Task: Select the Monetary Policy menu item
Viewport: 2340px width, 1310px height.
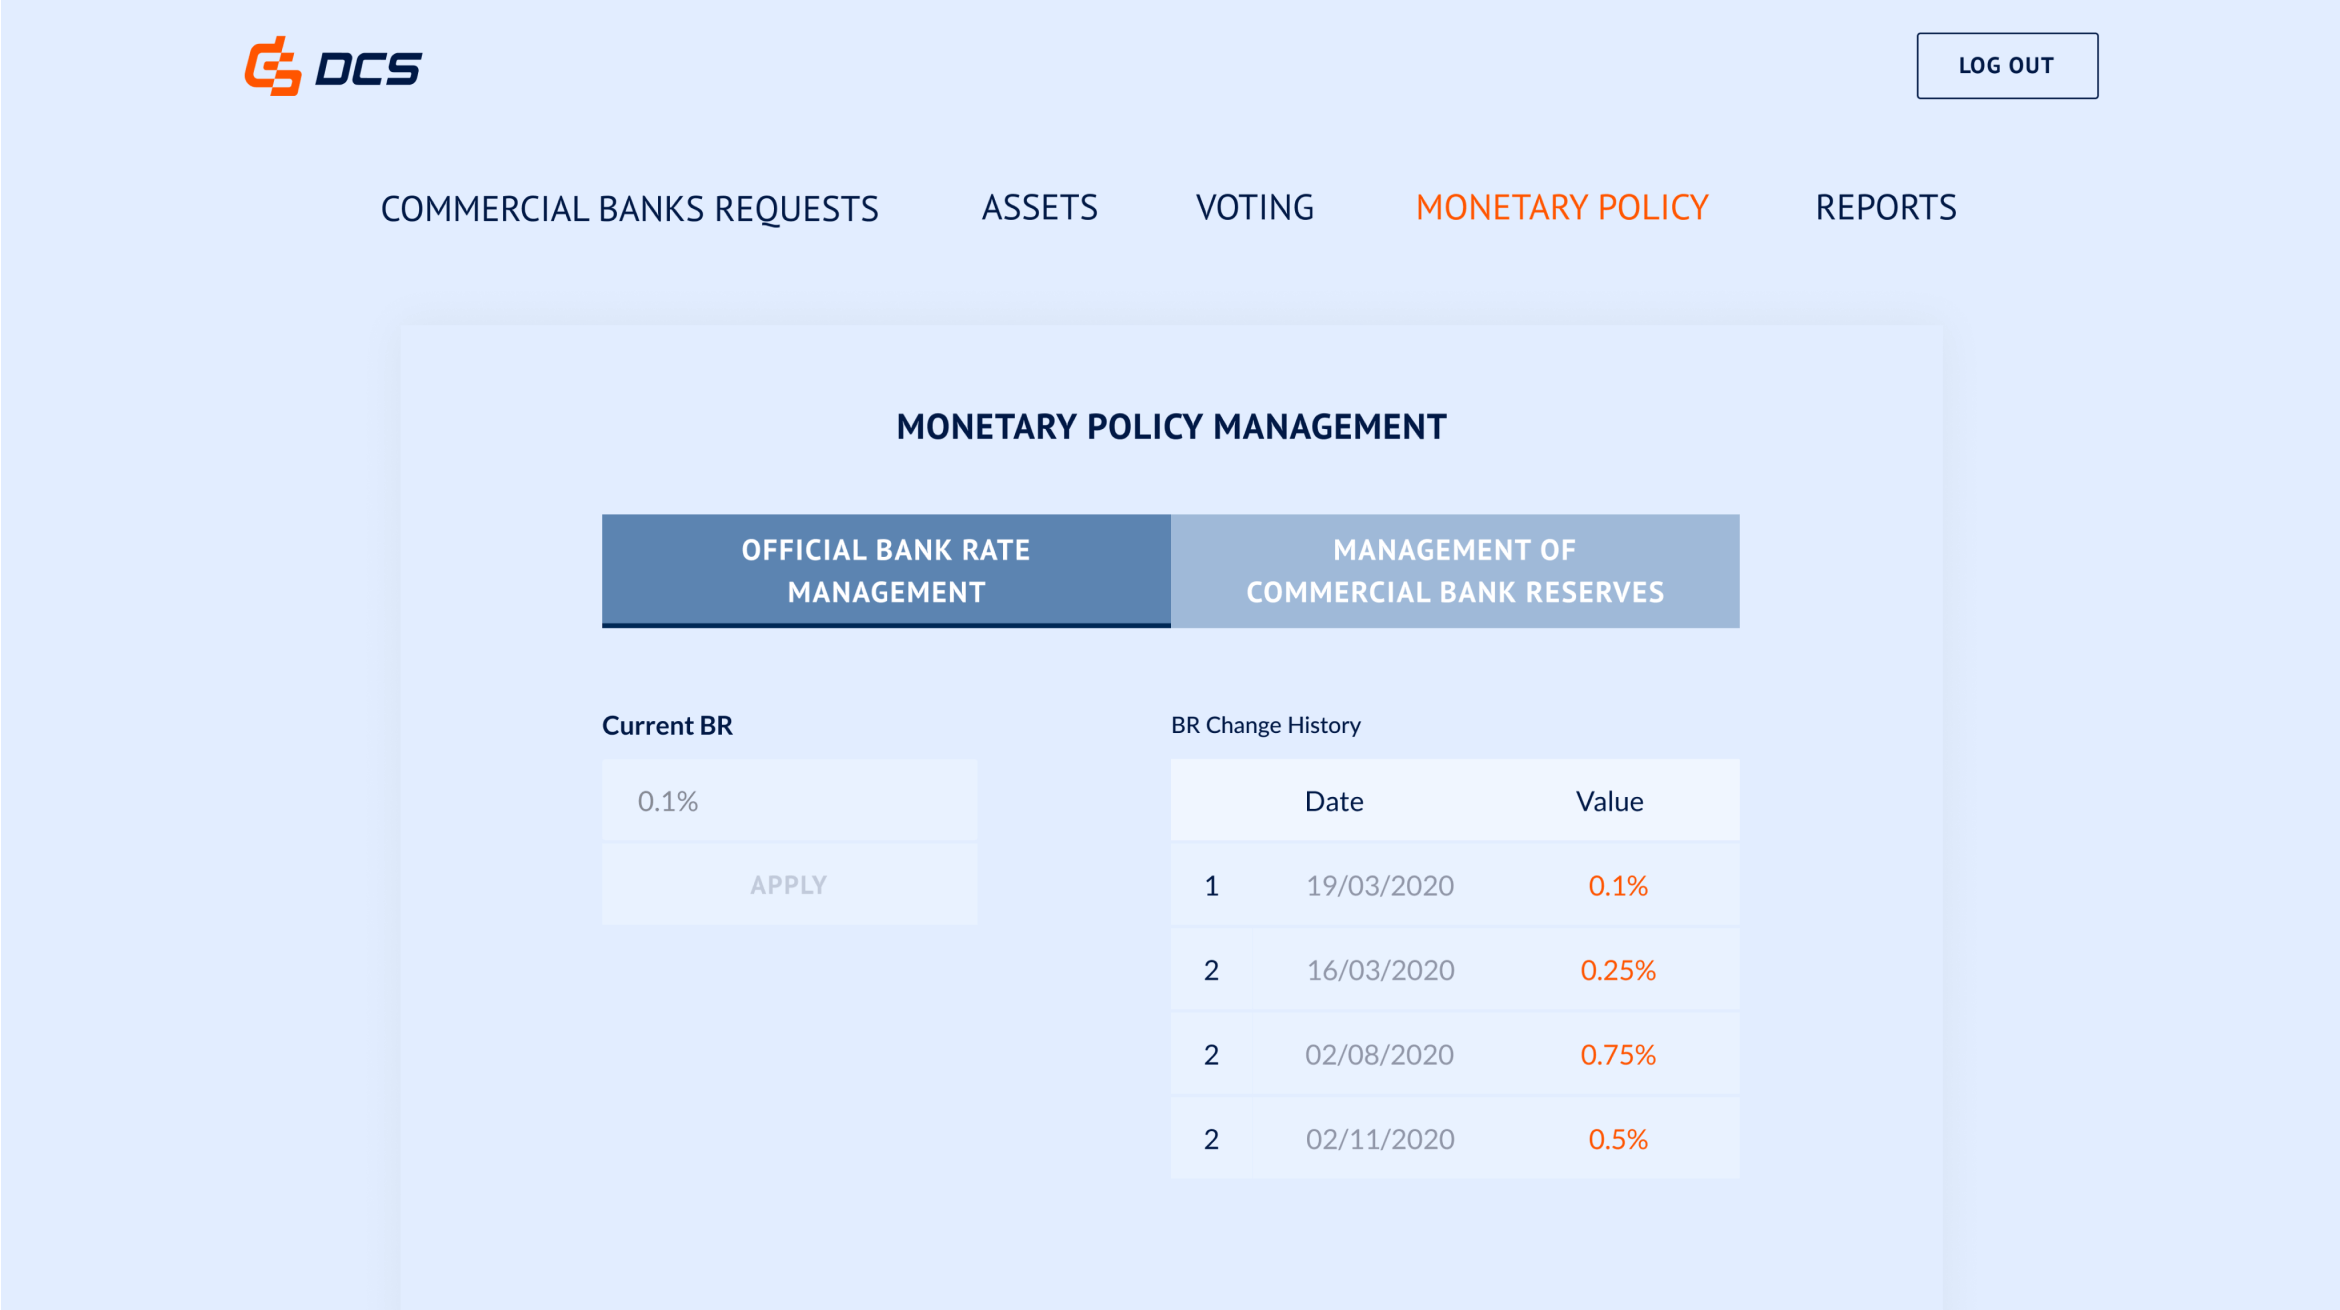Action: tap(1561, 208)
